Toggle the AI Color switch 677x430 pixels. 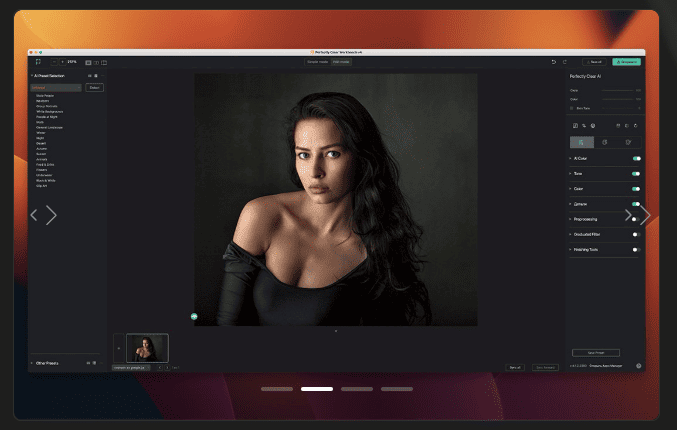pyautogui.click(x=636, y=158)
